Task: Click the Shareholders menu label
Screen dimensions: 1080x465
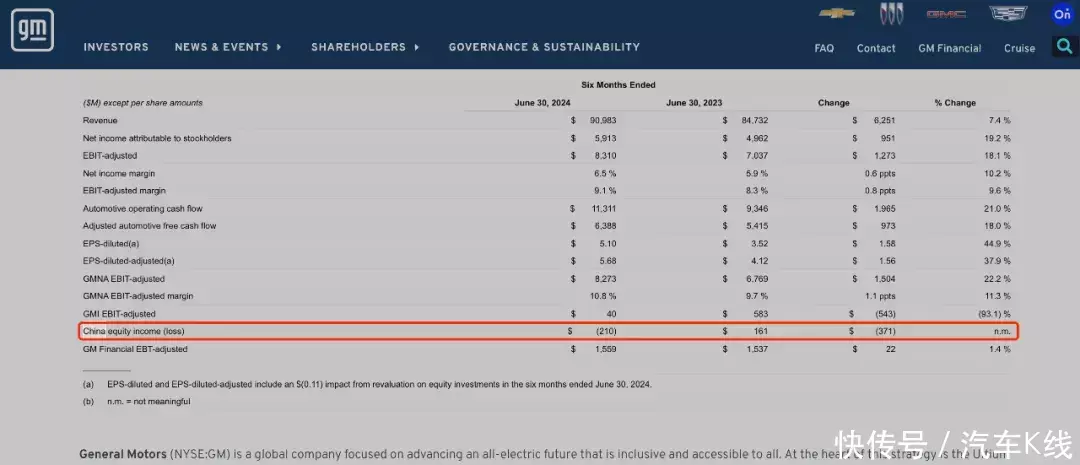Action: click(358, 47)
